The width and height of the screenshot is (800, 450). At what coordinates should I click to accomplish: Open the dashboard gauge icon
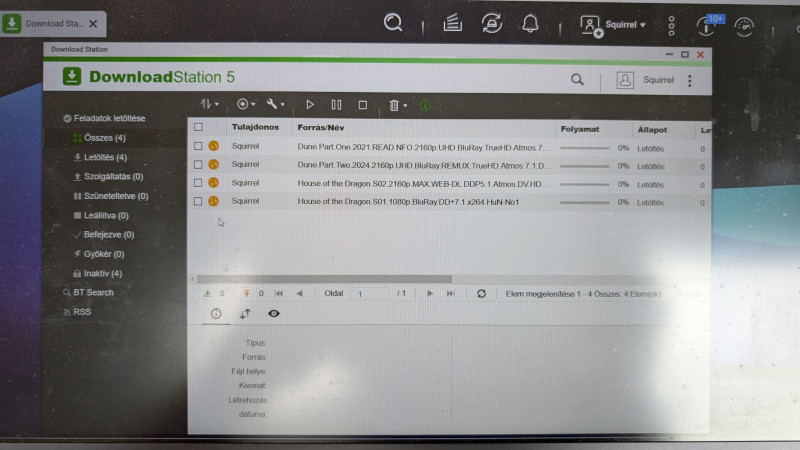click(744, 27)
